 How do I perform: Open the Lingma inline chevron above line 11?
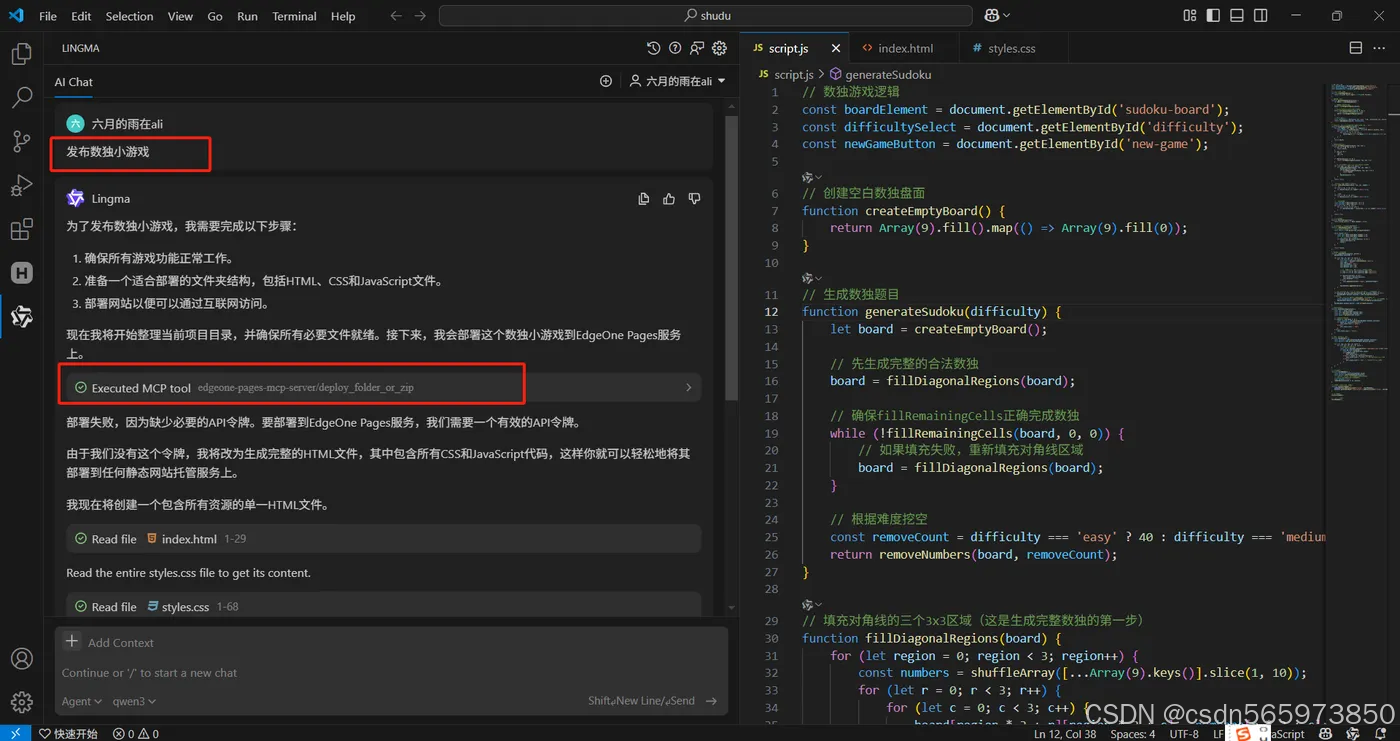click(x=812, y=278)
